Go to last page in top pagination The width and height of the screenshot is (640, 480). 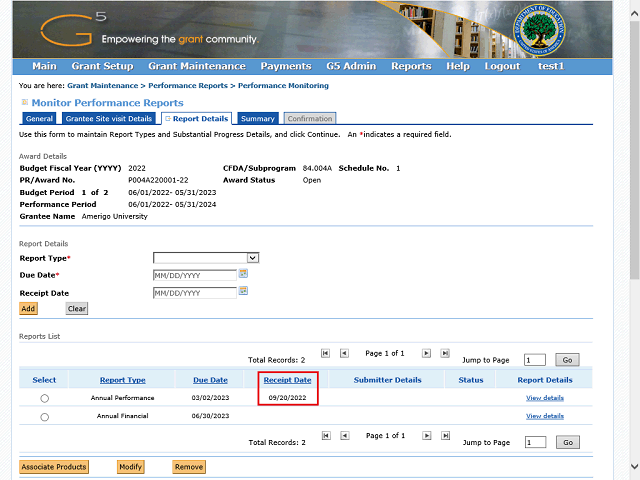pyautogui.click(x=446, y=353)
